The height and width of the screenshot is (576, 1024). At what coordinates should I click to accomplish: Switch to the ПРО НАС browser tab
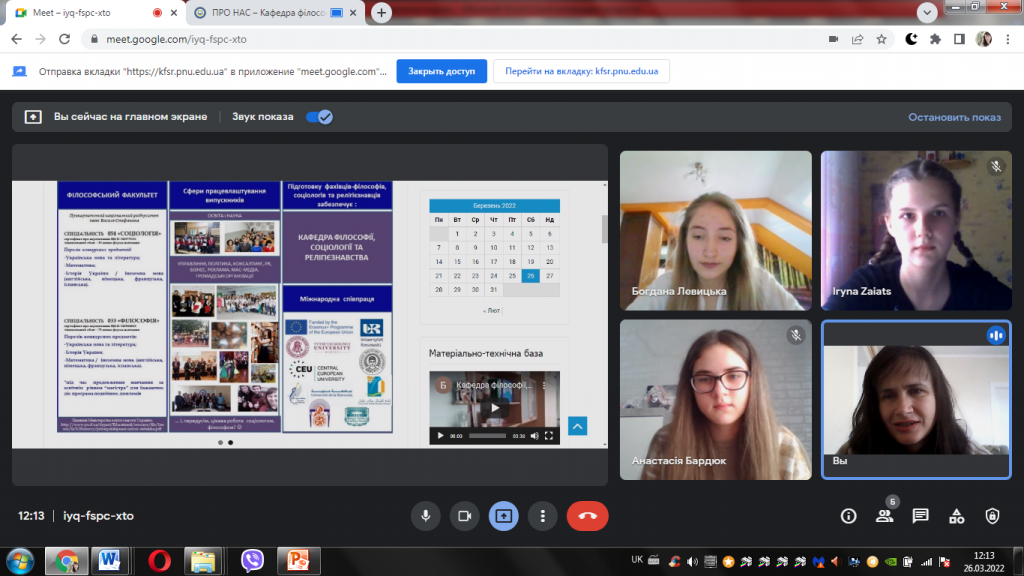276,12
